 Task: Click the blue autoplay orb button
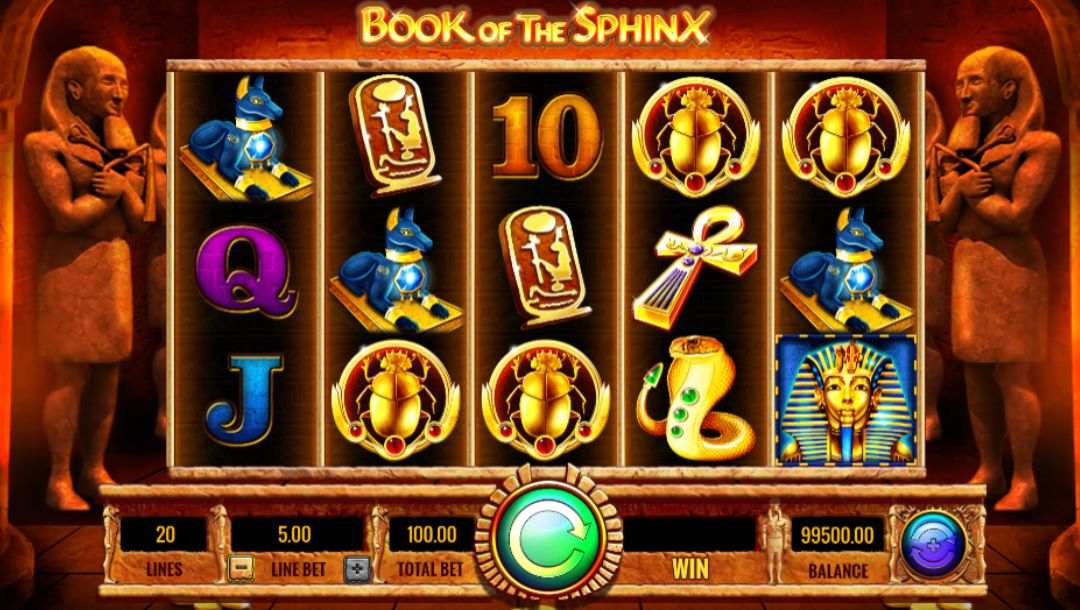933,544
